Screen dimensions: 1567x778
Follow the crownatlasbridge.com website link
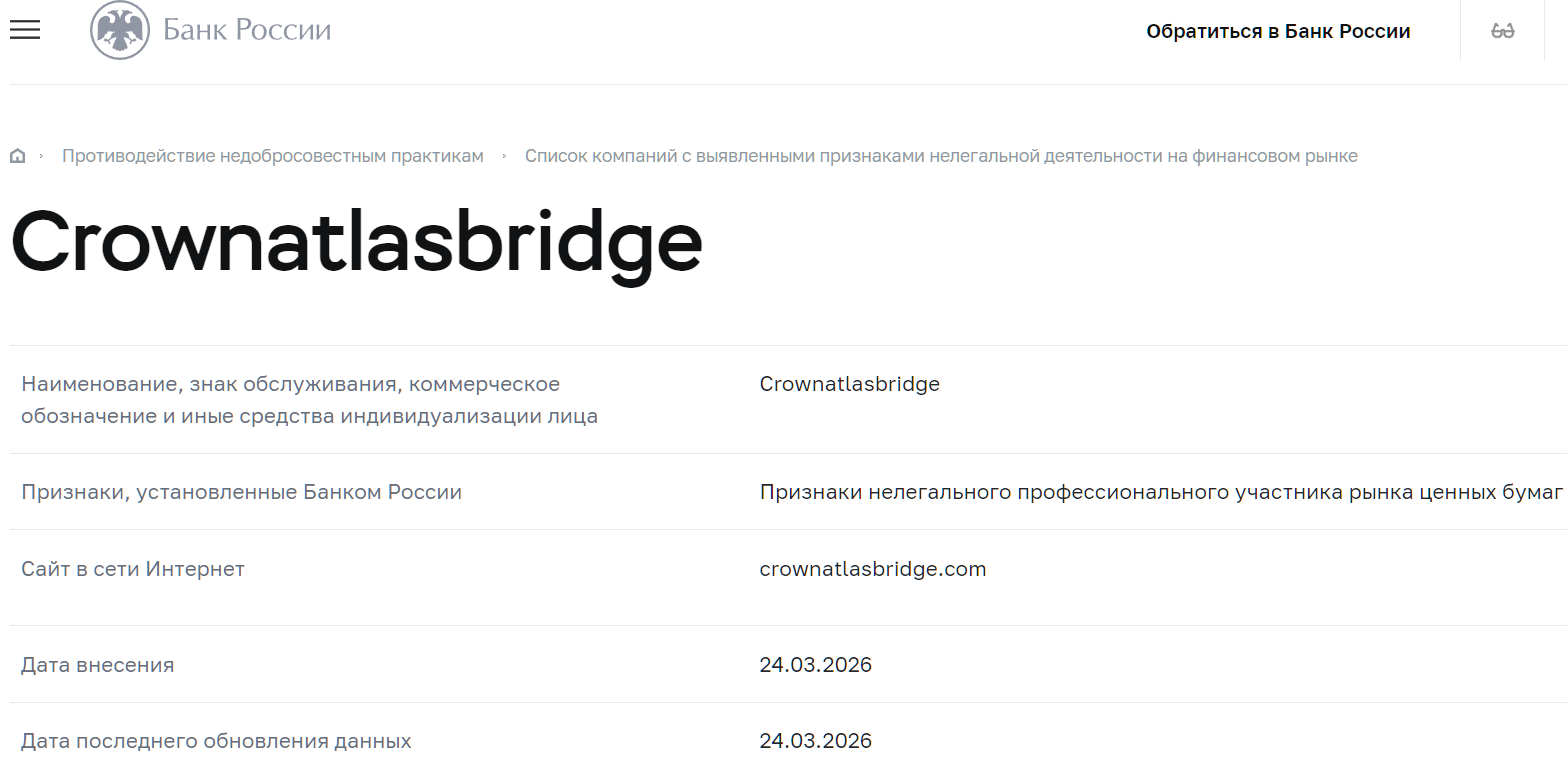click(x=873, y=568)
